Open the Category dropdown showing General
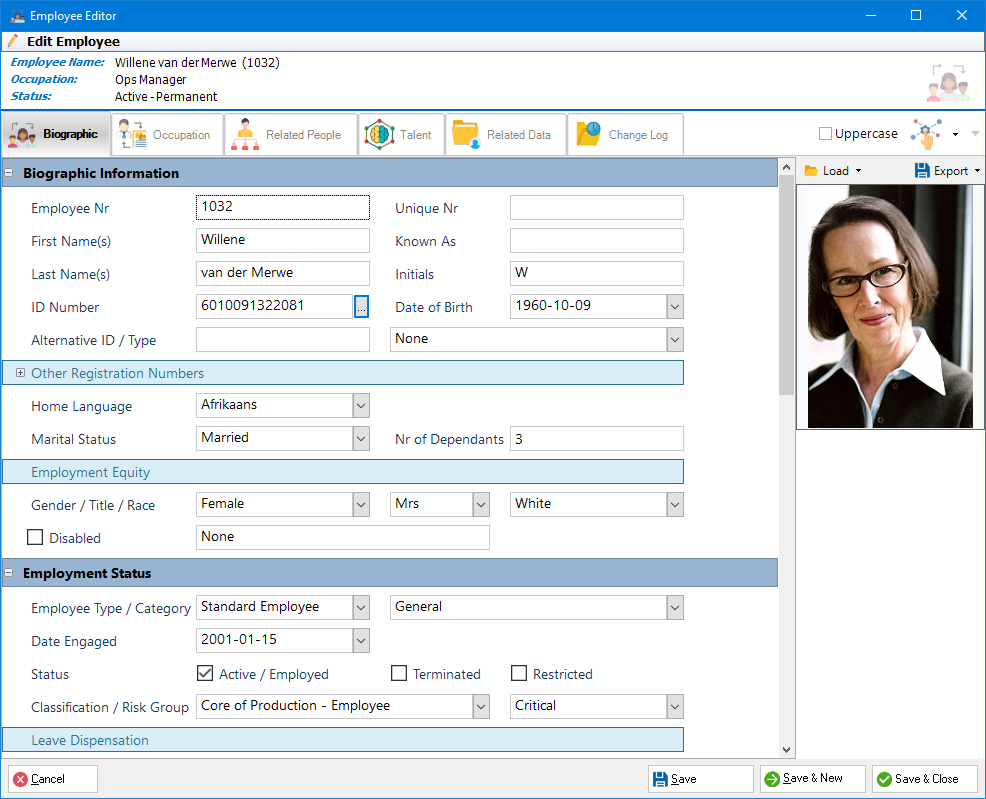Viewport: 986px width, 799px height. pyautogui.click(x=675, y=607)
